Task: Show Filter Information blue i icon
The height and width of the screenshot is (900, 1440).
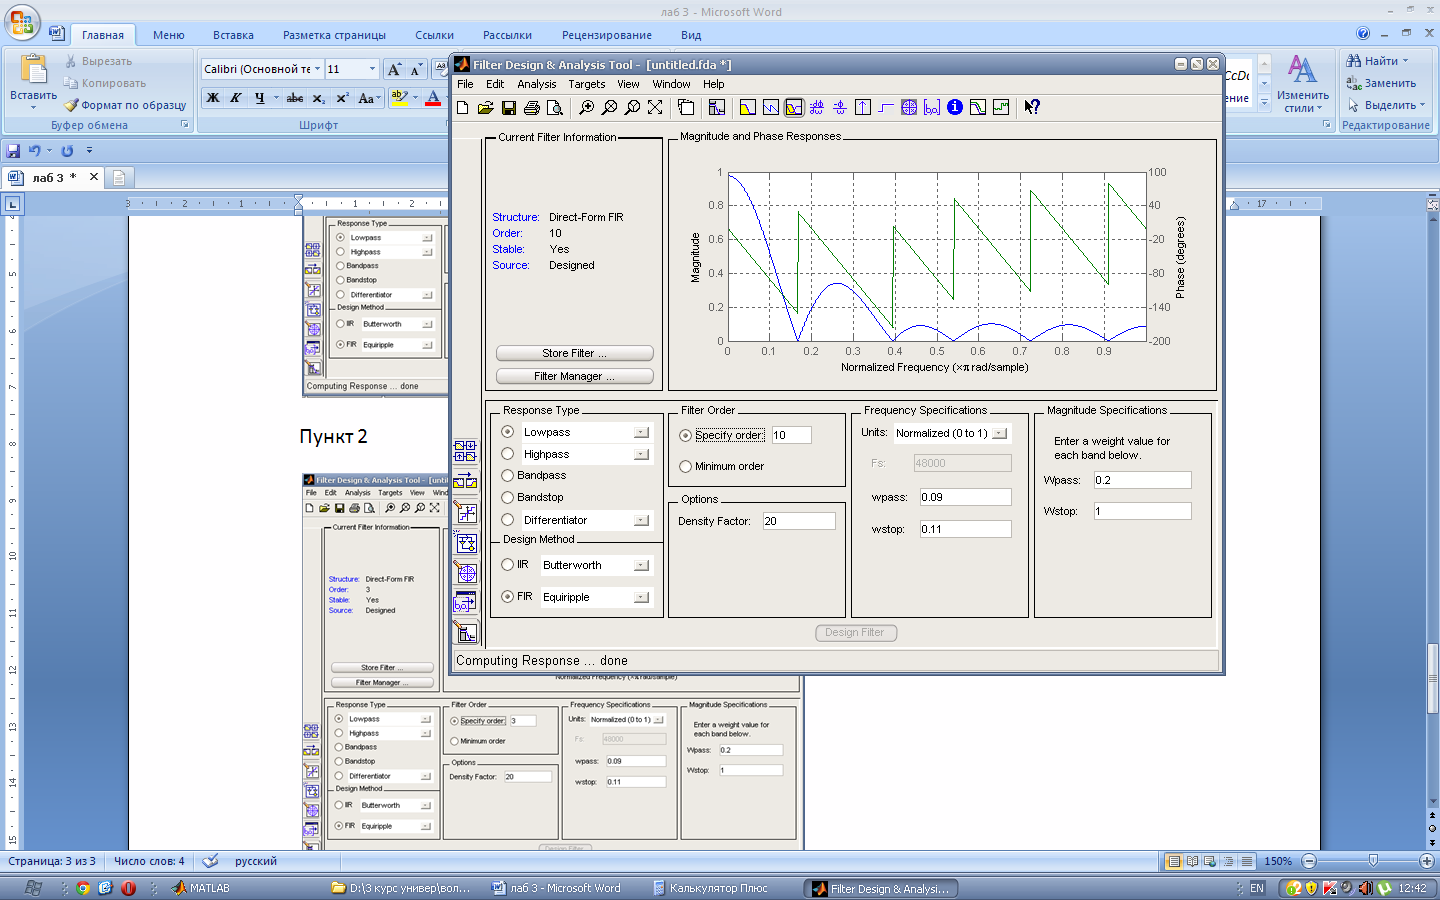Action: [955, 107]
